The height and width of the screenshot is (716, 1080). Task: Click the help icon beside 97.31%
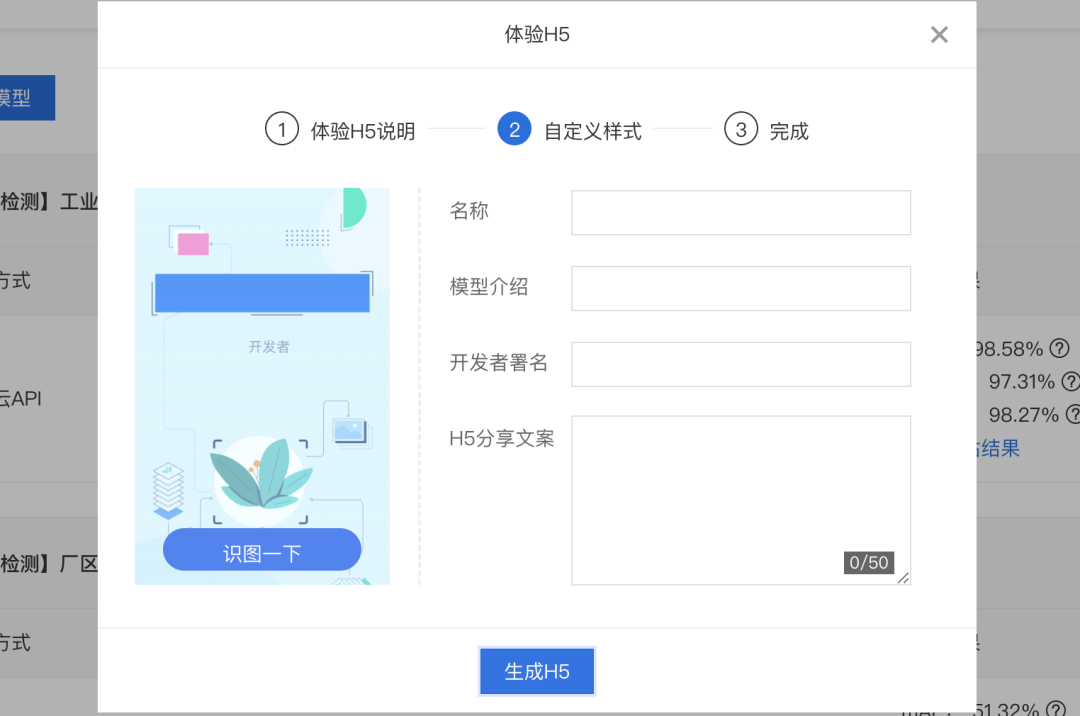tap(1071, 382)
